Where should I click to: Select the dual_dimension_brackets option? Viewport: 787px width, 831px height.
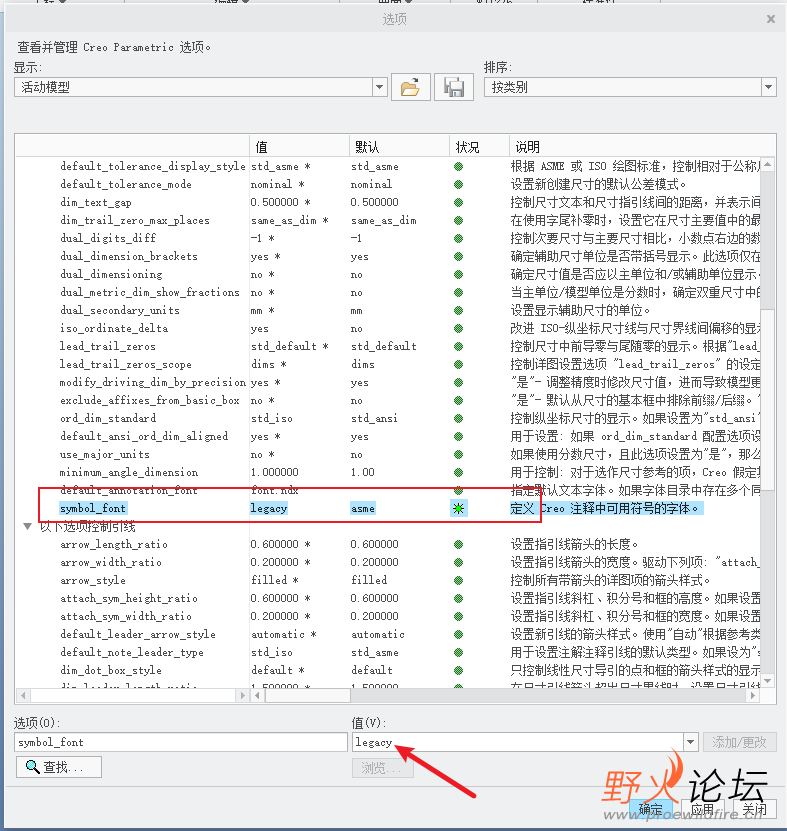[x=128, y=257]
